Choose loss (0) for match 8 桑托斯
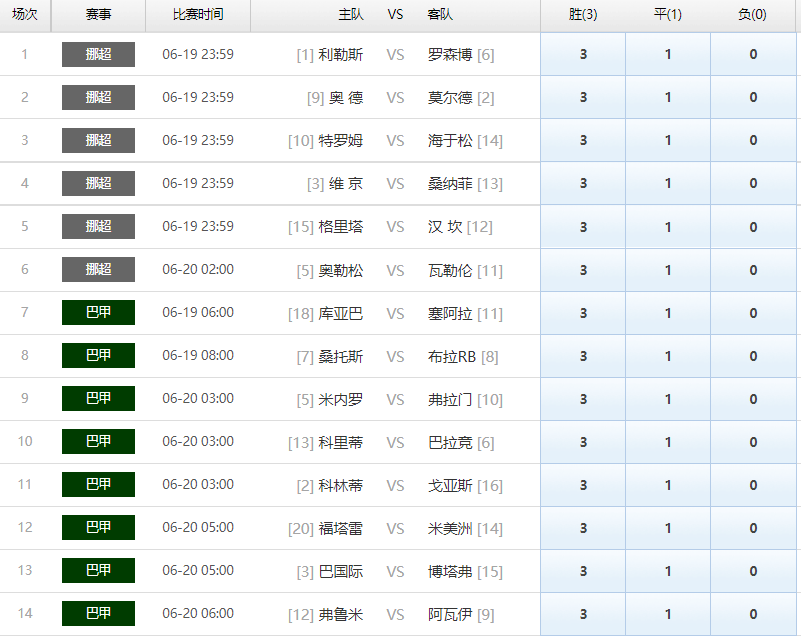 click(753, 356)
